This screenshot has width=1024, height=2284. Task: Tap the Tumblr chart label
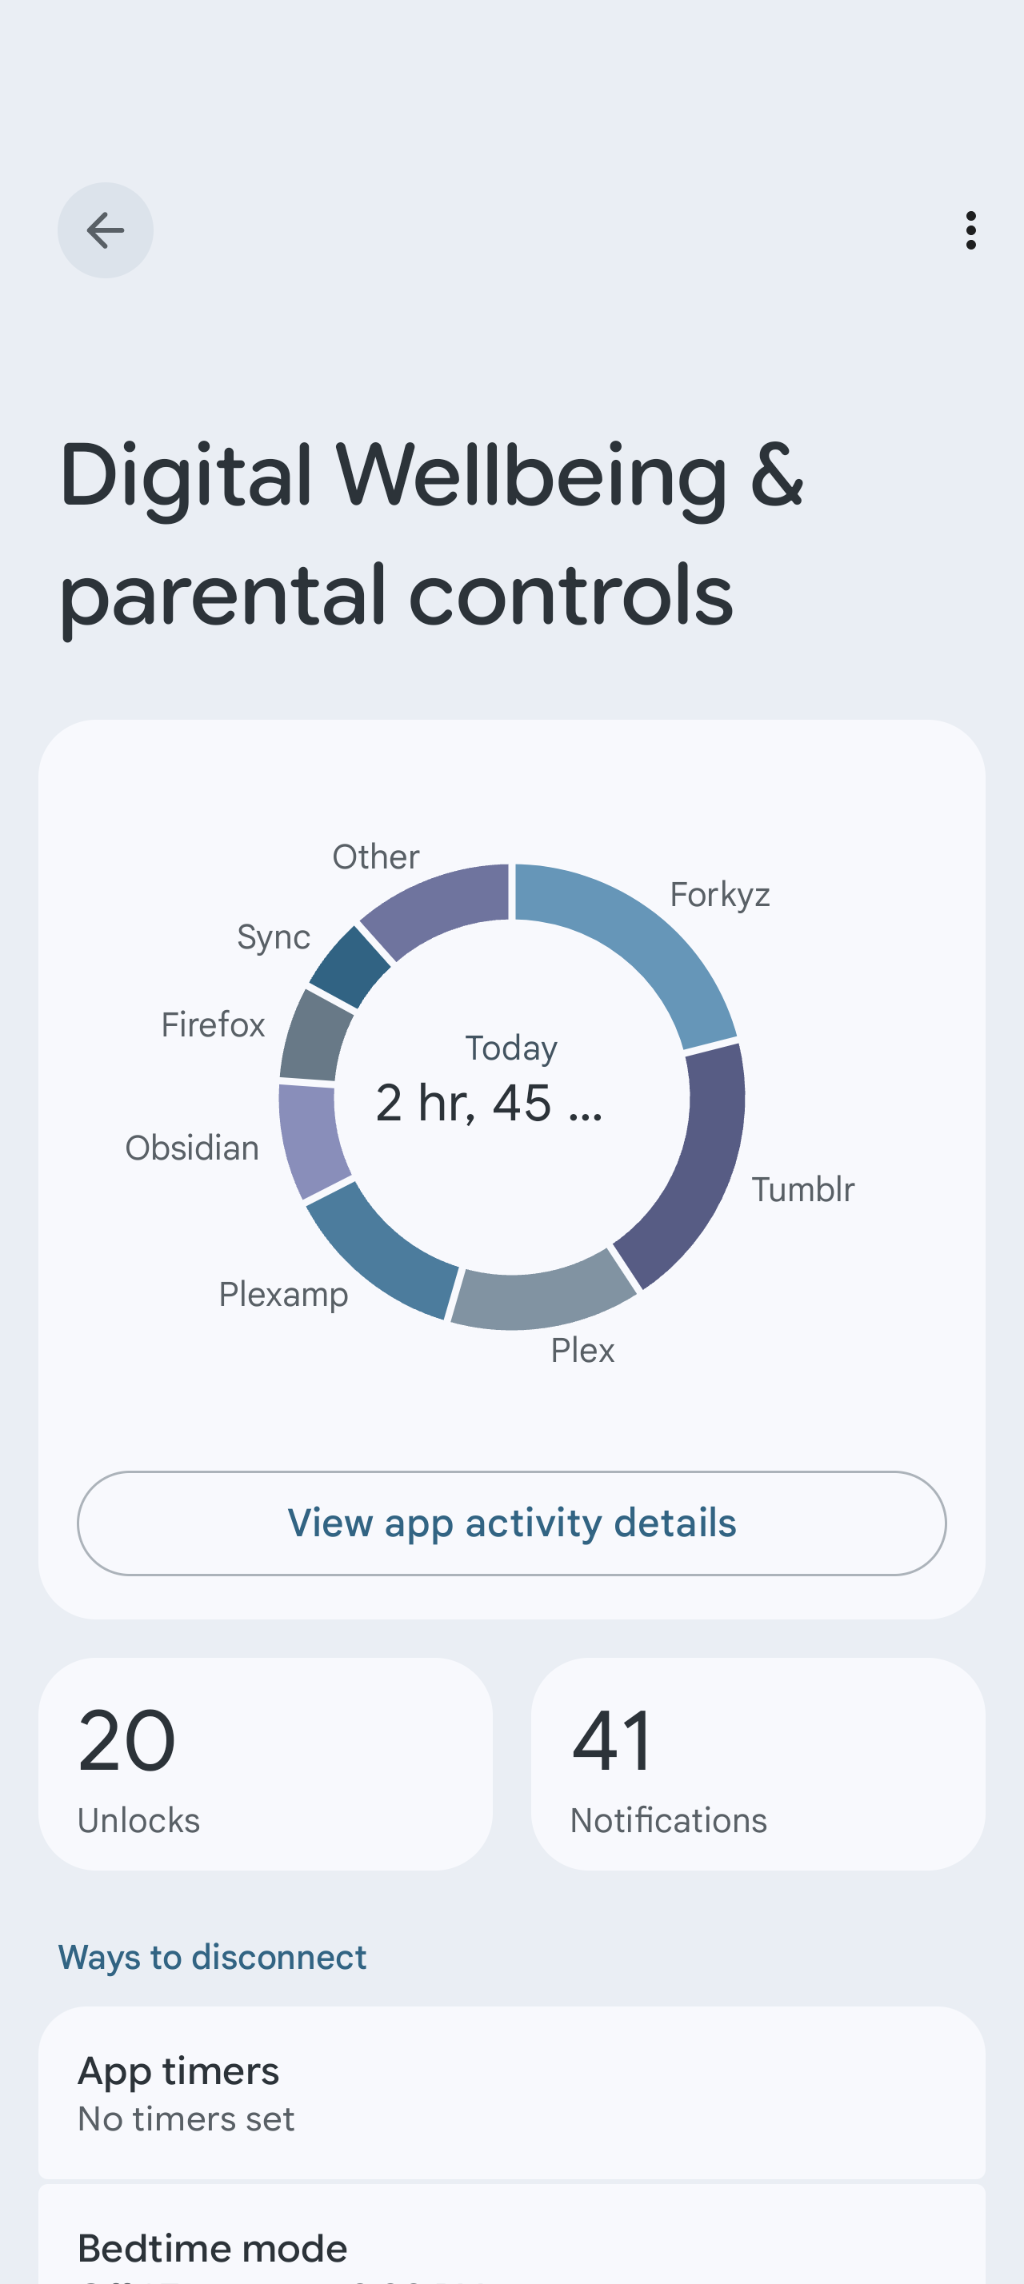[x=803, y=1190]
